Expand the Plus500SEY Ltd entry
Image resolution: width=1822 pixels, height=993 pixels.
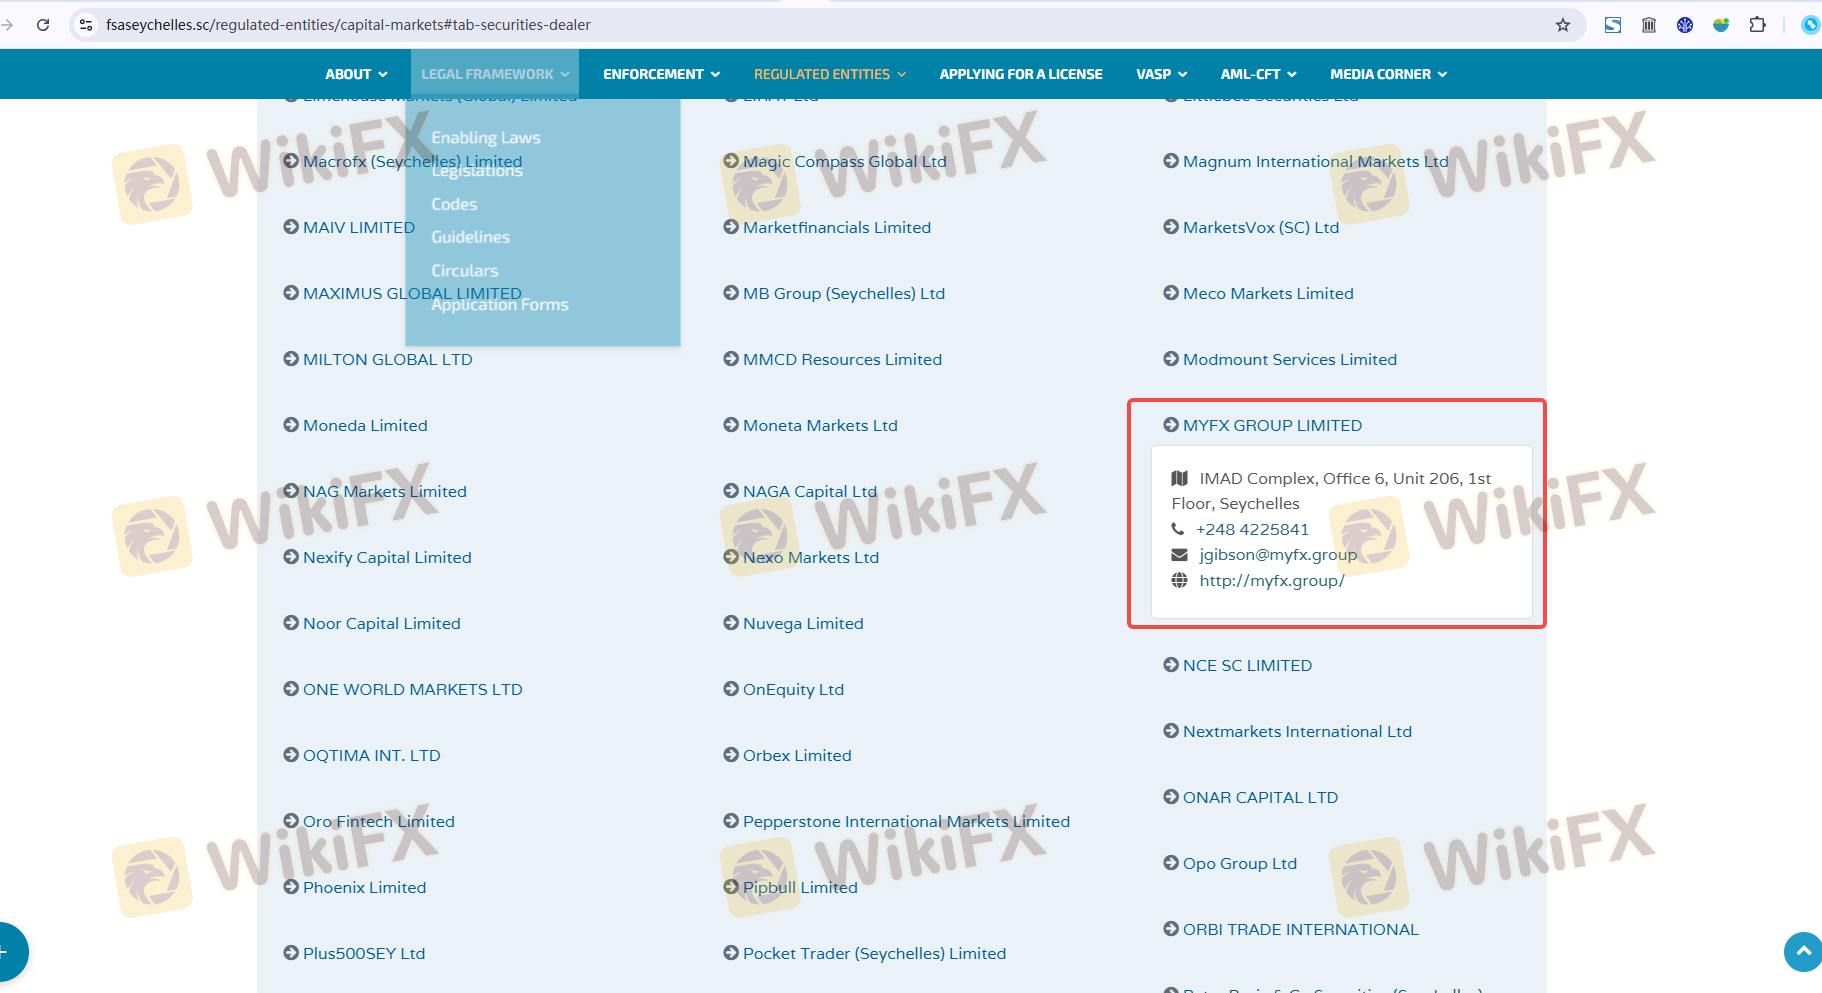[x=363, y=953]
